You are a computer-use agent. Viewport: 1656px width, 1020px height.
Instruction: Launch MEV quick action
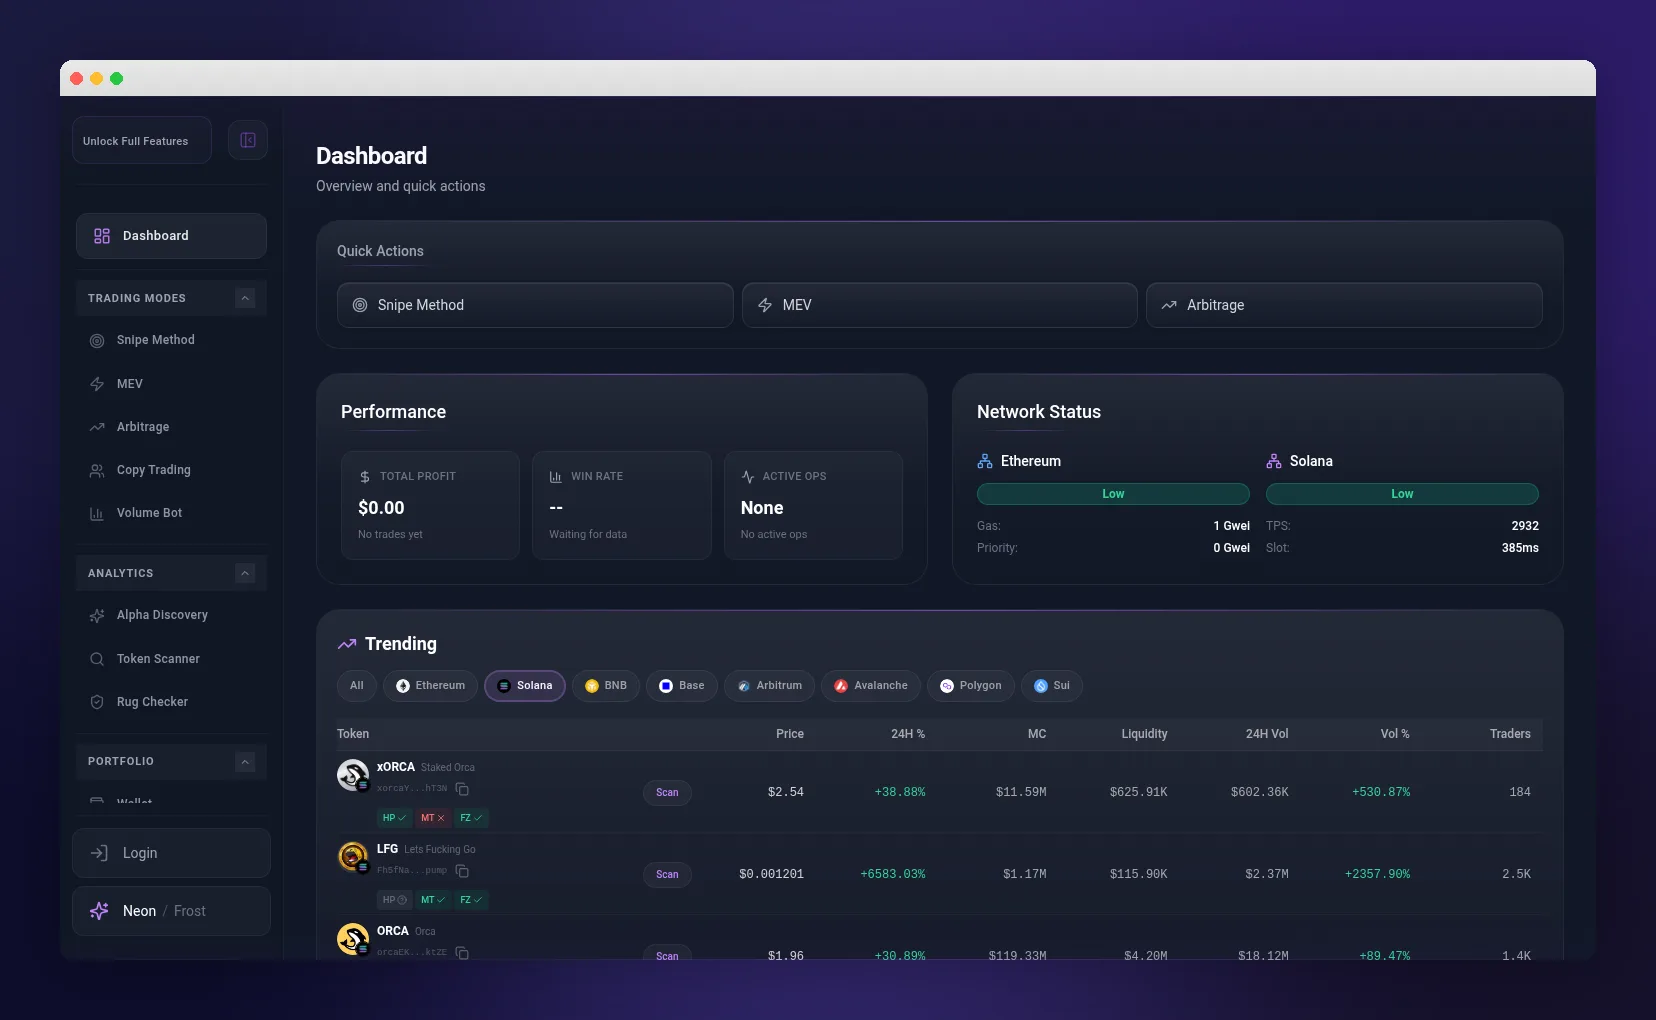tap(940, 305)
